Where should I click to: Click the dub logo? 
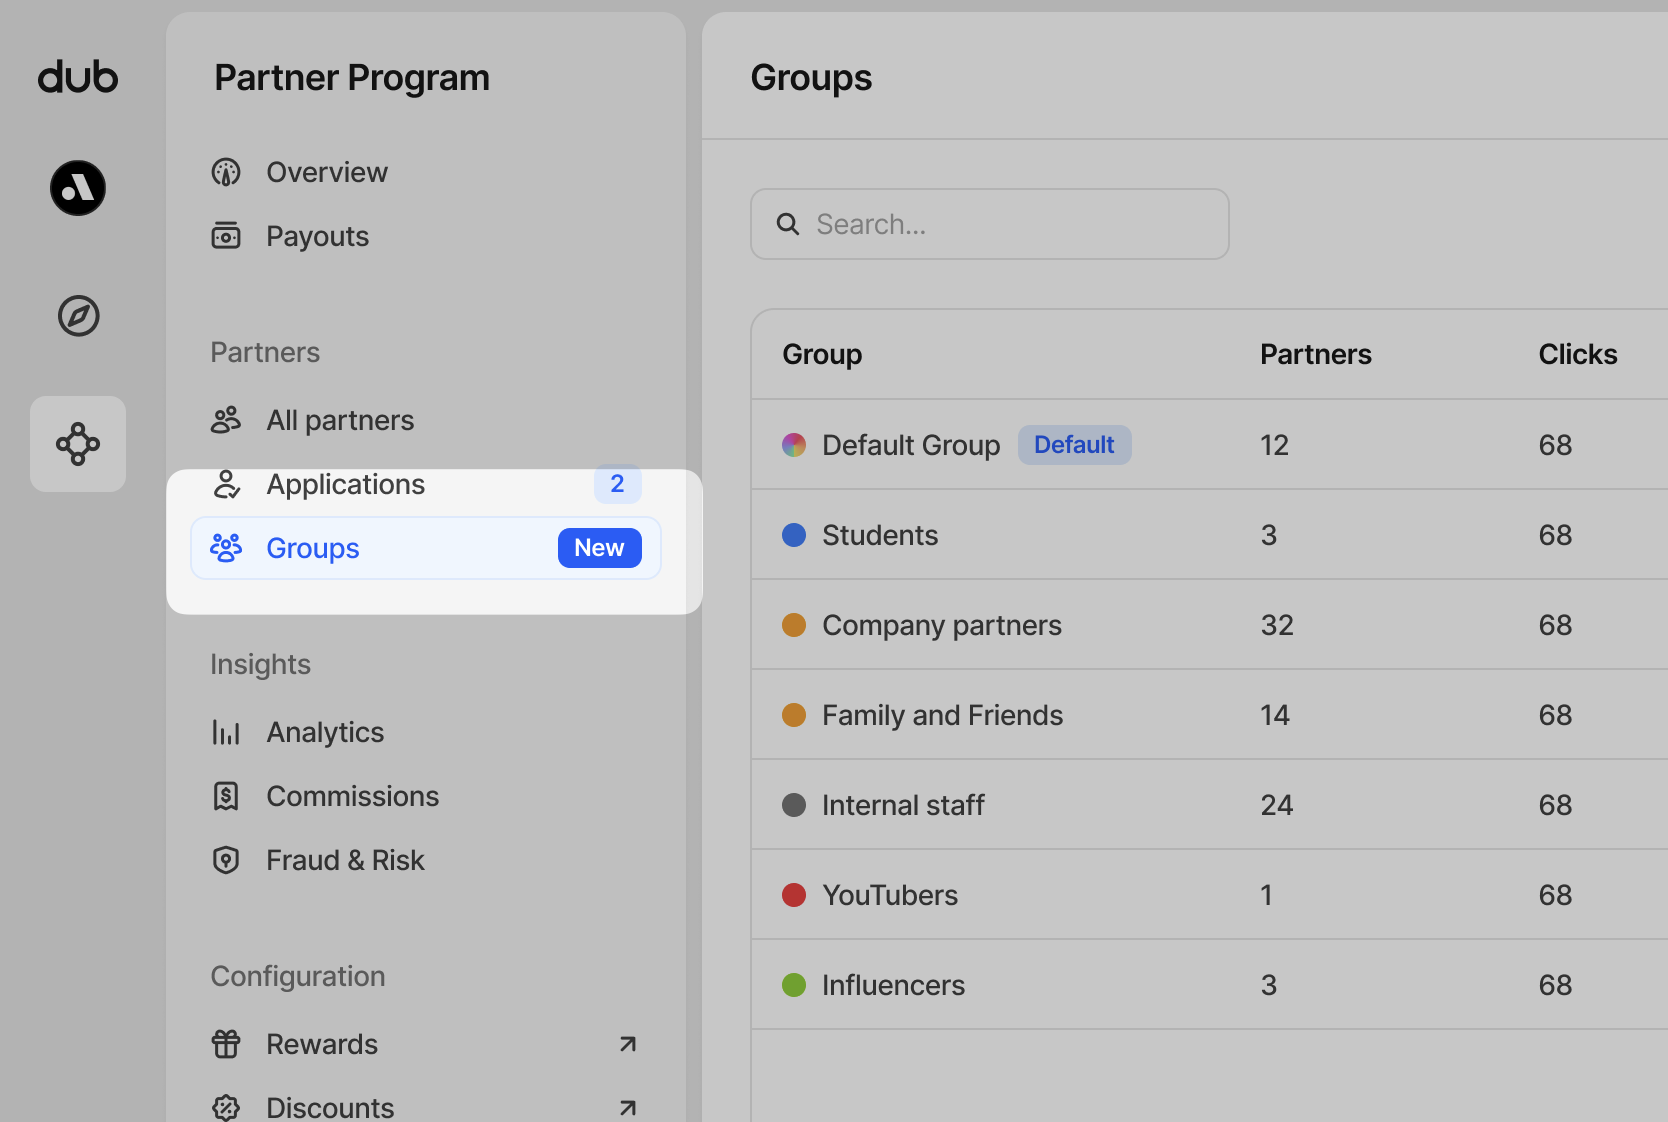tap(78, 77)
